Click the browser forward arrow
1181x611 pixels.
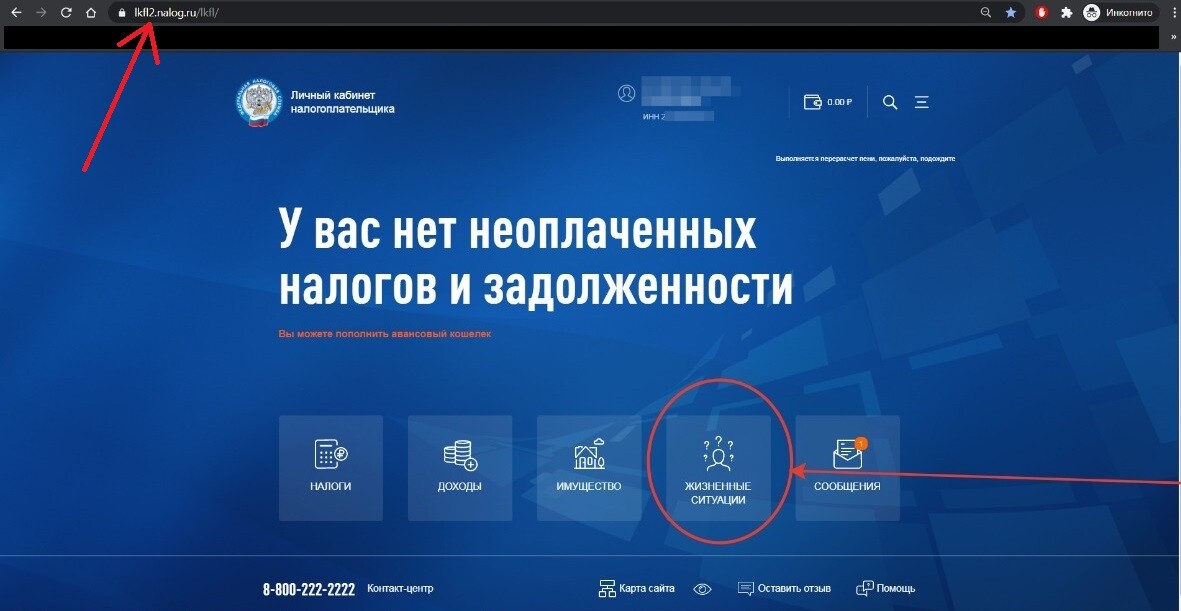pyautogui.click(x=41, y=13)
